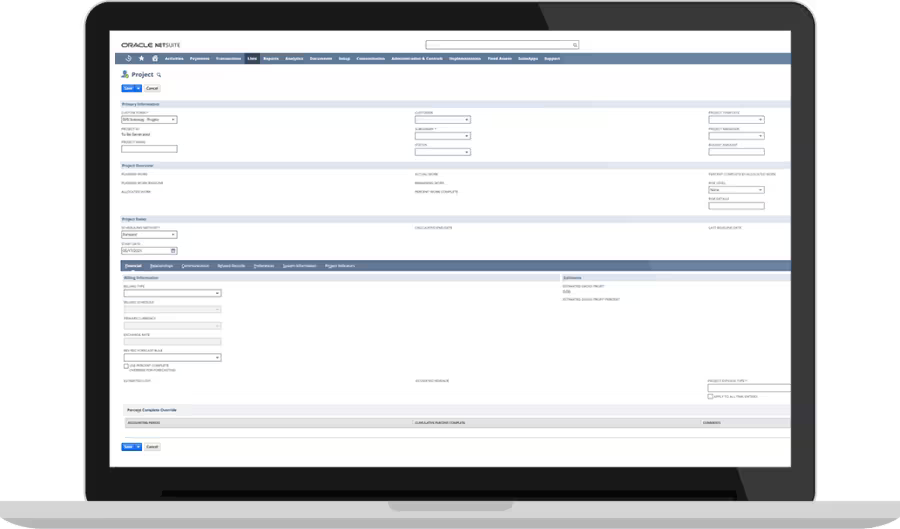Image resolution: width=900 pixels, height=529 pixels.
Task: Go to the Home icon
Action: [154, 59]
